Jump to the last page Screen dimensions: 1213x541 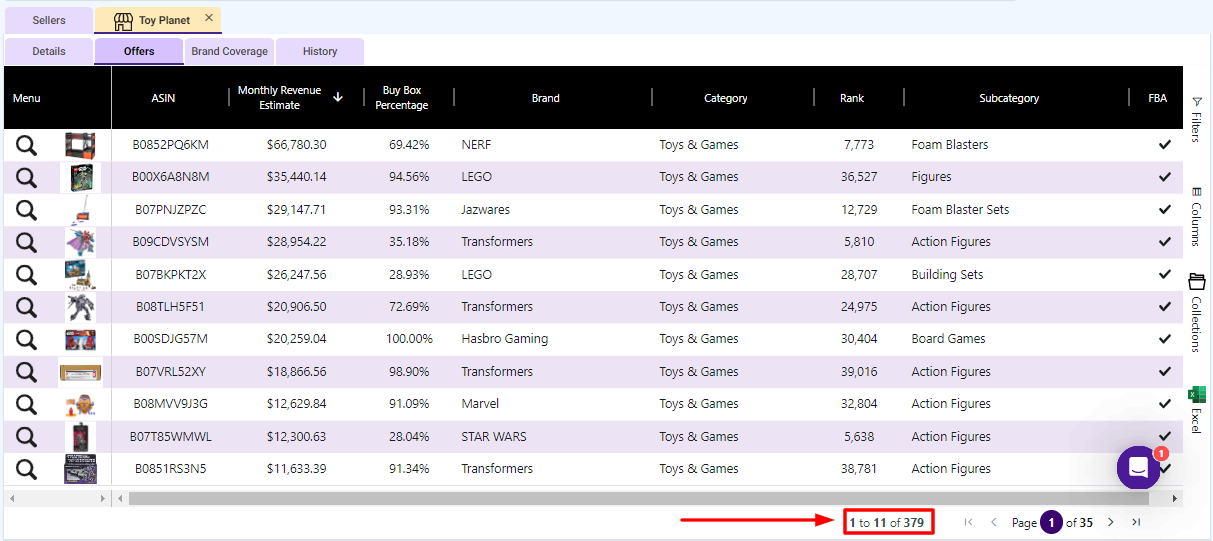(x=1136, y=522)
